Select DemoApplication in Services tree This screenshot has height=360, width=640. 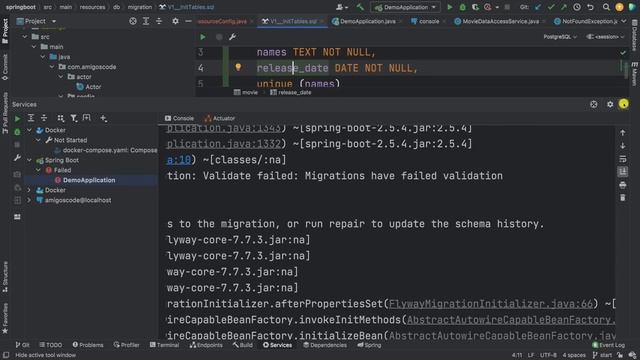[x=89, y=180]
